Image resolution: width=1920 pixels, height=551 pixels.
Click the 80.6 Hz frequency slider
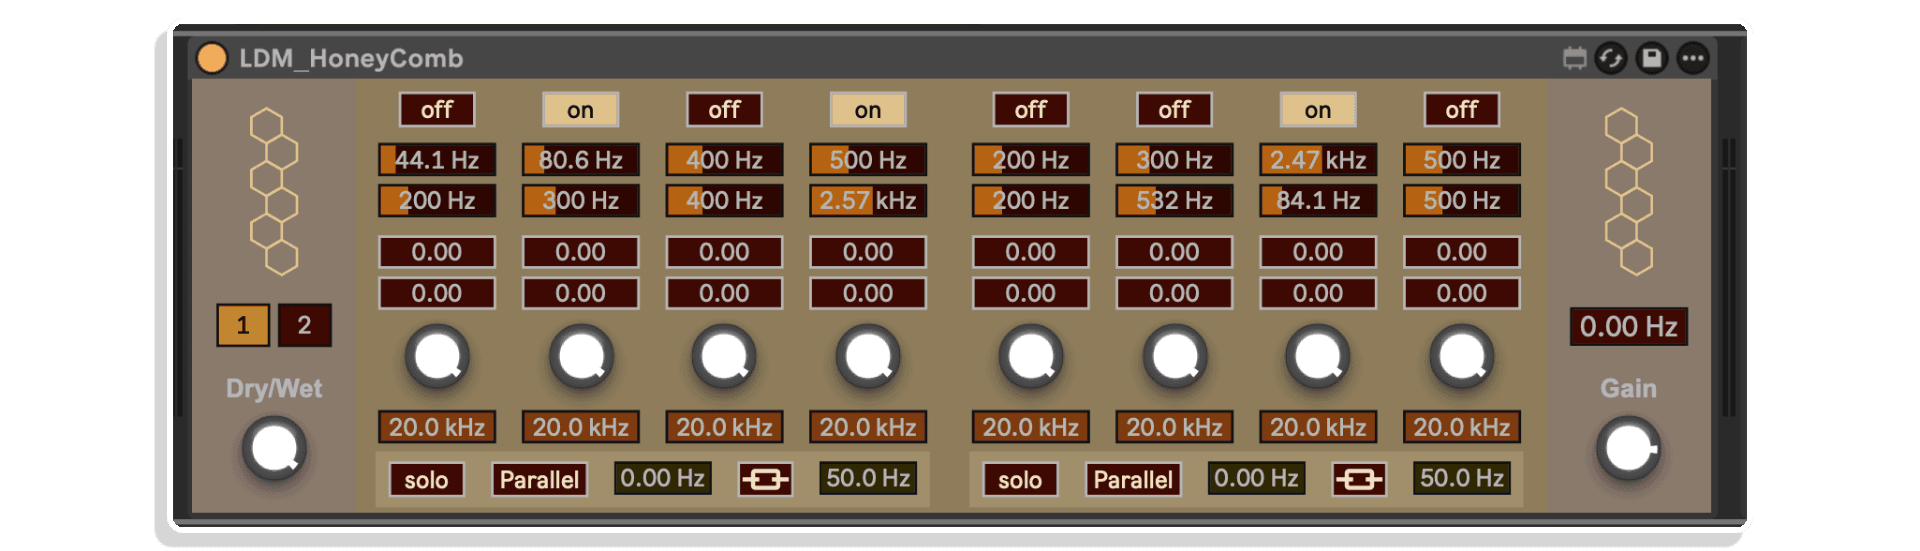(580, 160)
